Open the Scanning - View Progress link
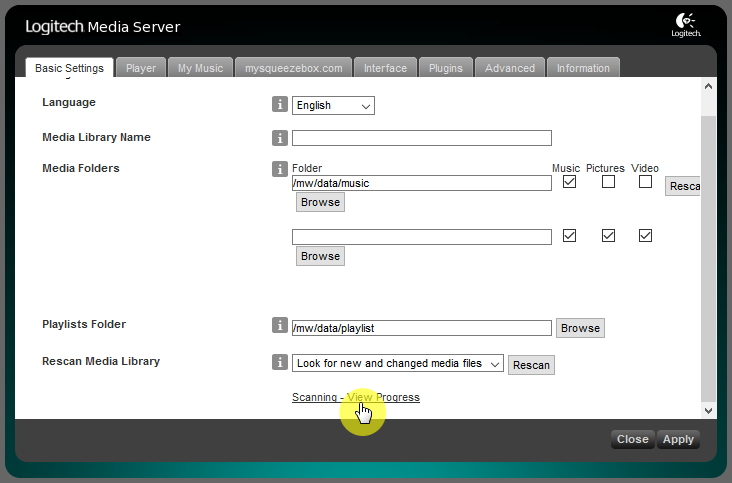 (355, 397)
